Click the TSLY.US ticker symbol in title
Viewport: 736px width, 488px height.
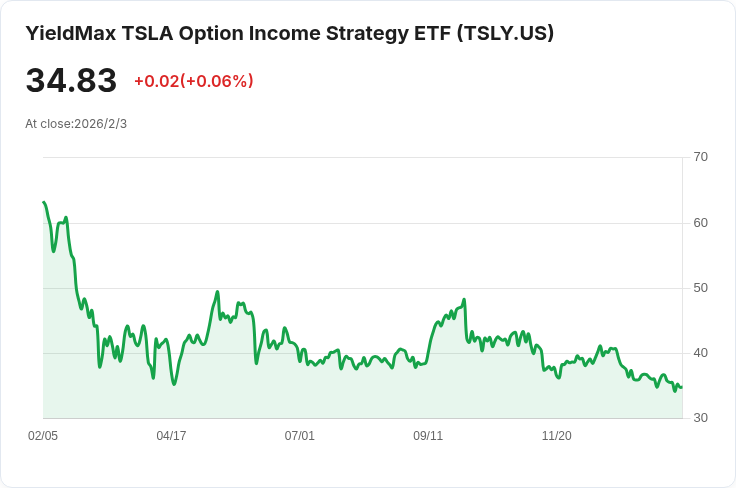[506, 33]
